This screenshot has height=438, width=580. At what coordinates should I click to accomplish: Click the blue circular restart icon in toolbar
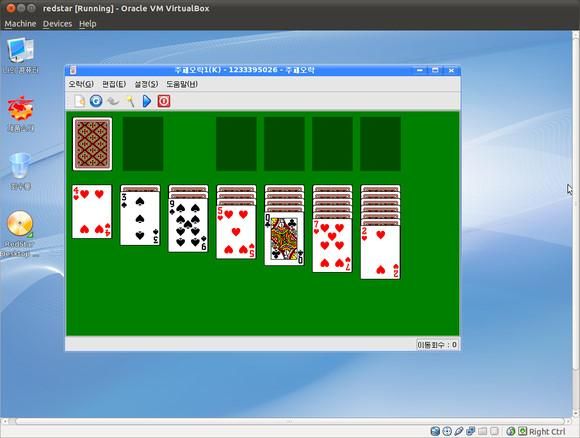click(96, 101)
